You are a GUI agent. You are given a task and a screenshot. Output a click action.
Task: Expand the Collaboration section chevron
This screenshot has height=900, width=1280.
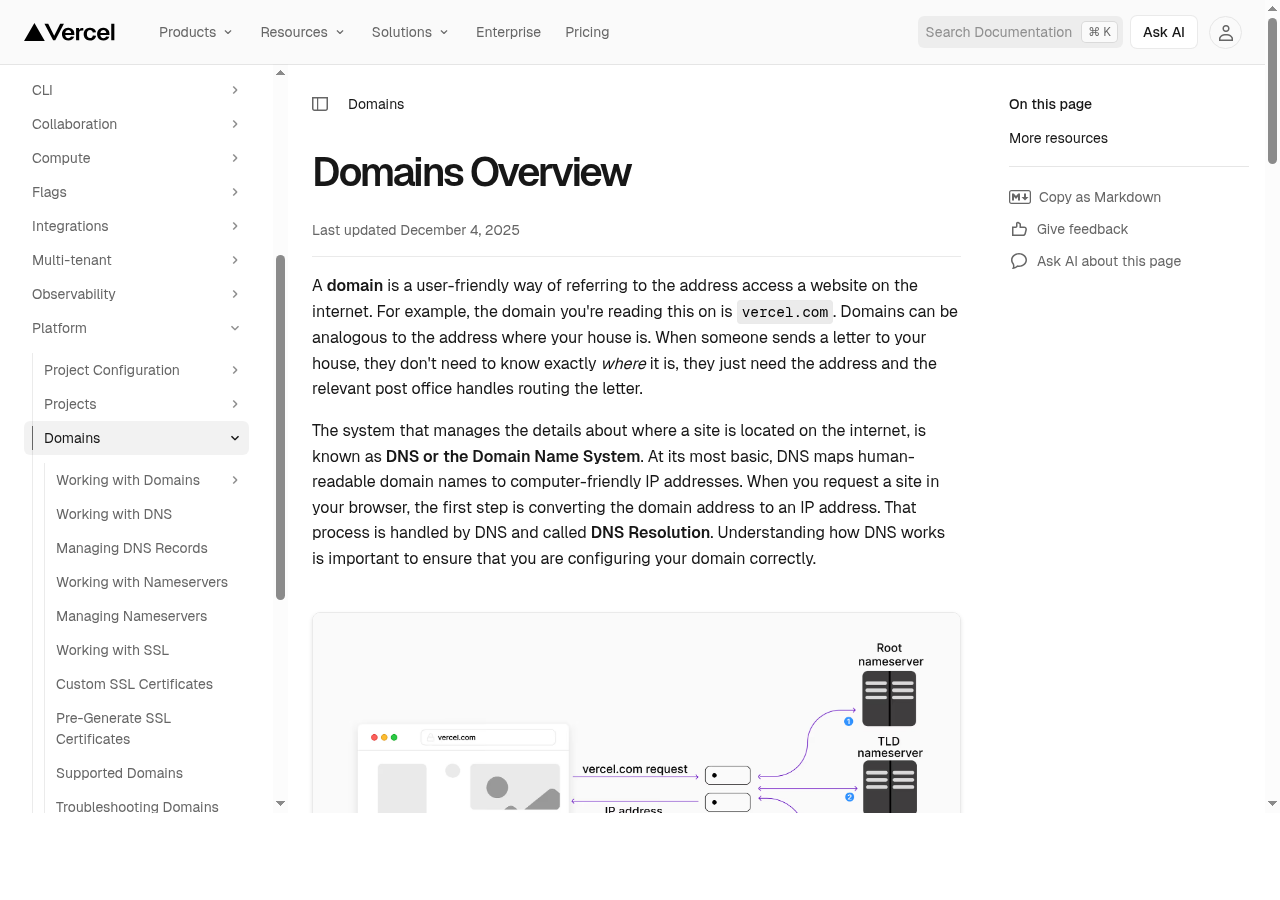(235, 124)
